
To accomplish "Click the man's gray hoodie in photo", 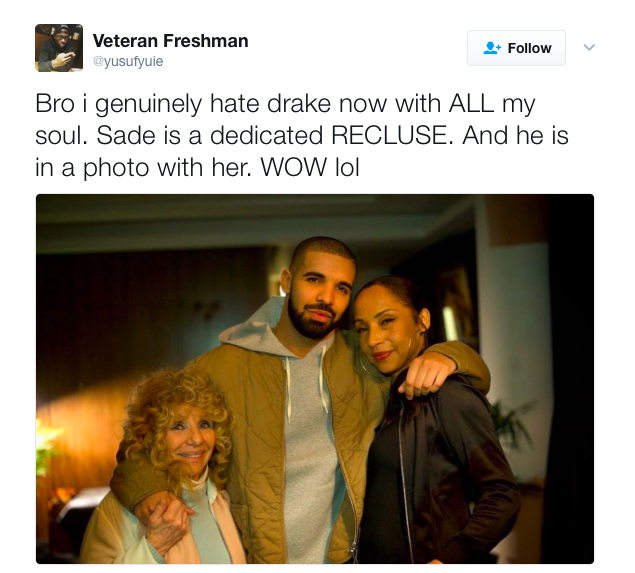I will pyautogui.click(x=308, y=425).
